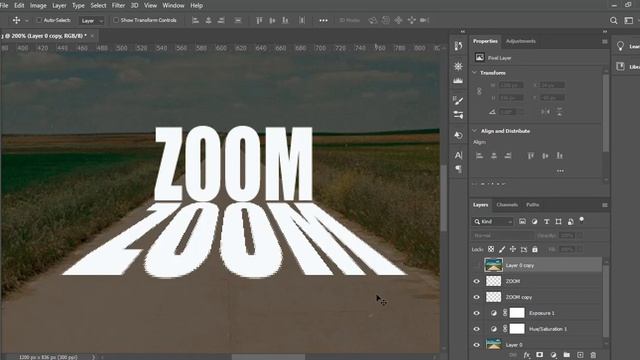Filter layers by shape layers icon

click(x=558, y=221)
